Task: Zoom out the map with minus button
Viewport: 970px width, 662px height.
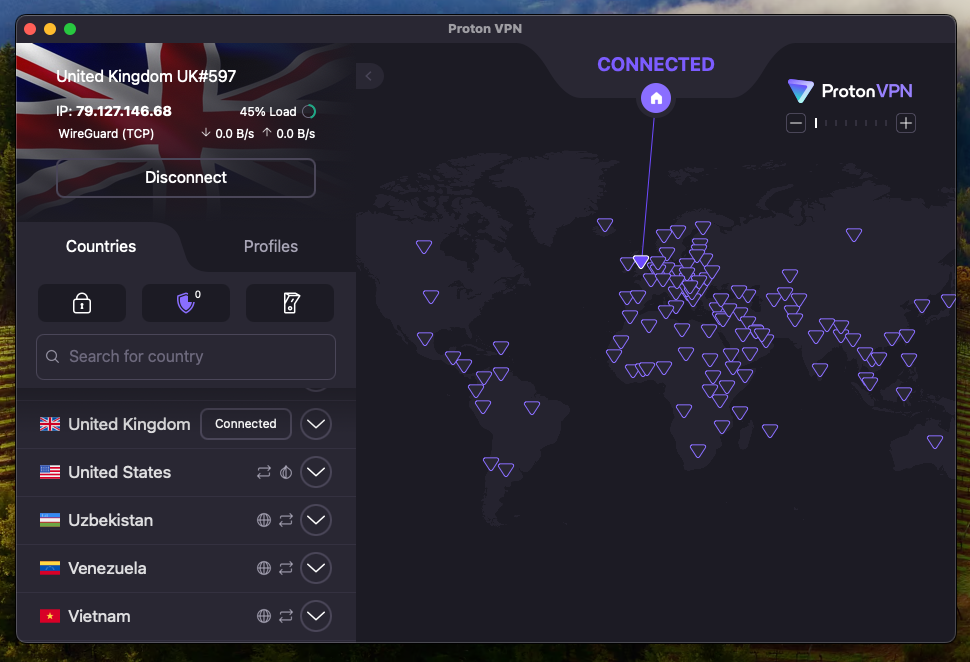Action: pos(796,123)
